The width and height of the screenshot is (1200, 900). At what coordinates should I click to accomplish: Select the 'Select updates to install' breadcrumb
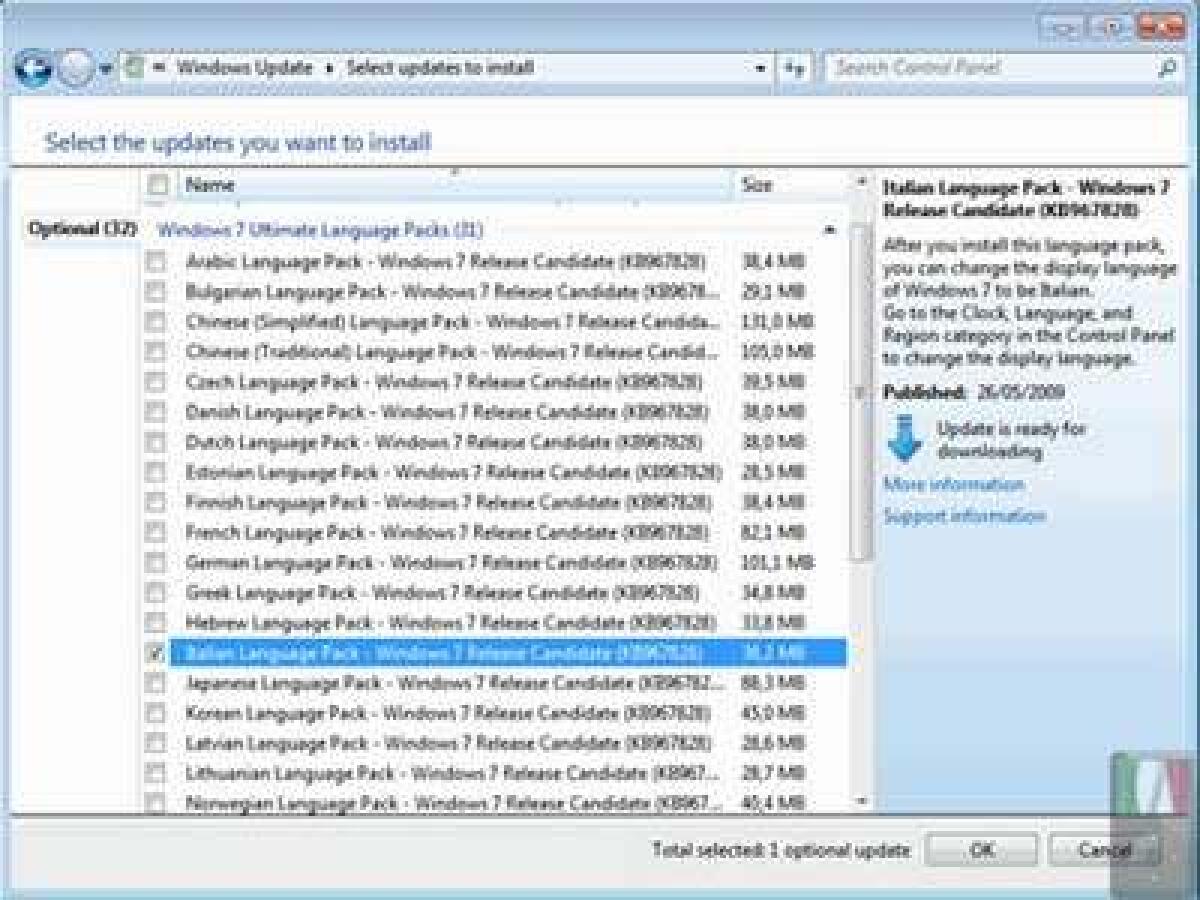click(x=440, y=68)
